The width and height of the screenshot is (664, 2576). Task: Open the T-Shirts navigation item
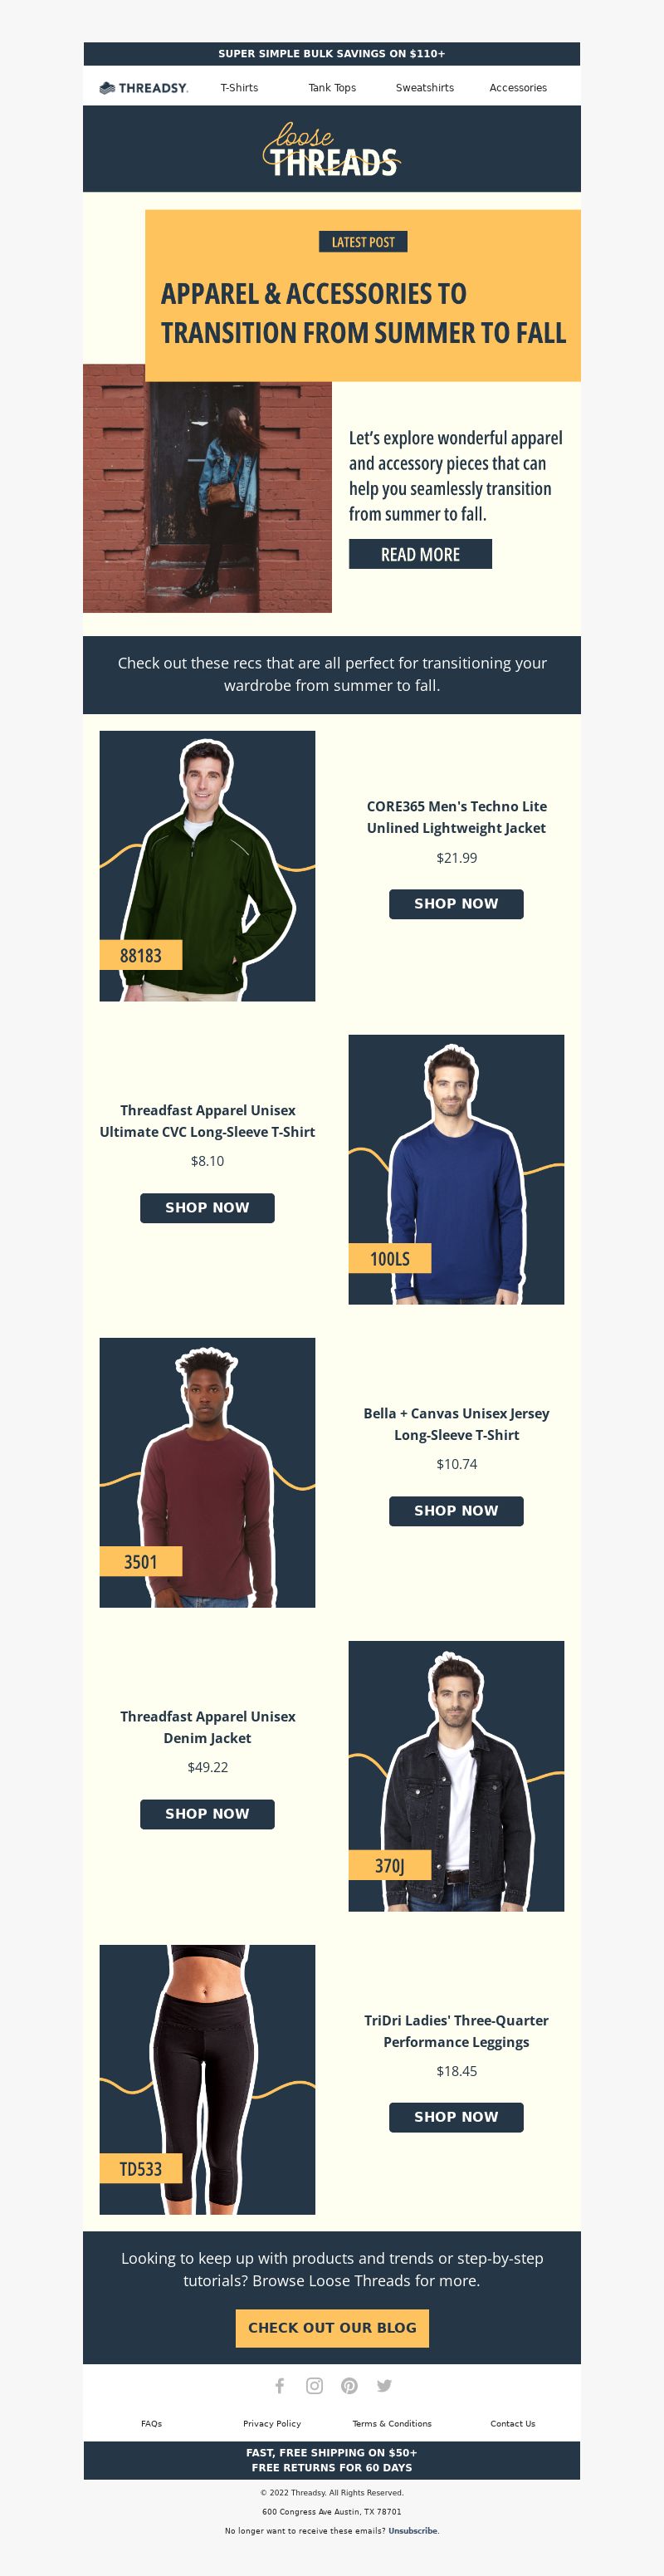click(x=239, y=88)
